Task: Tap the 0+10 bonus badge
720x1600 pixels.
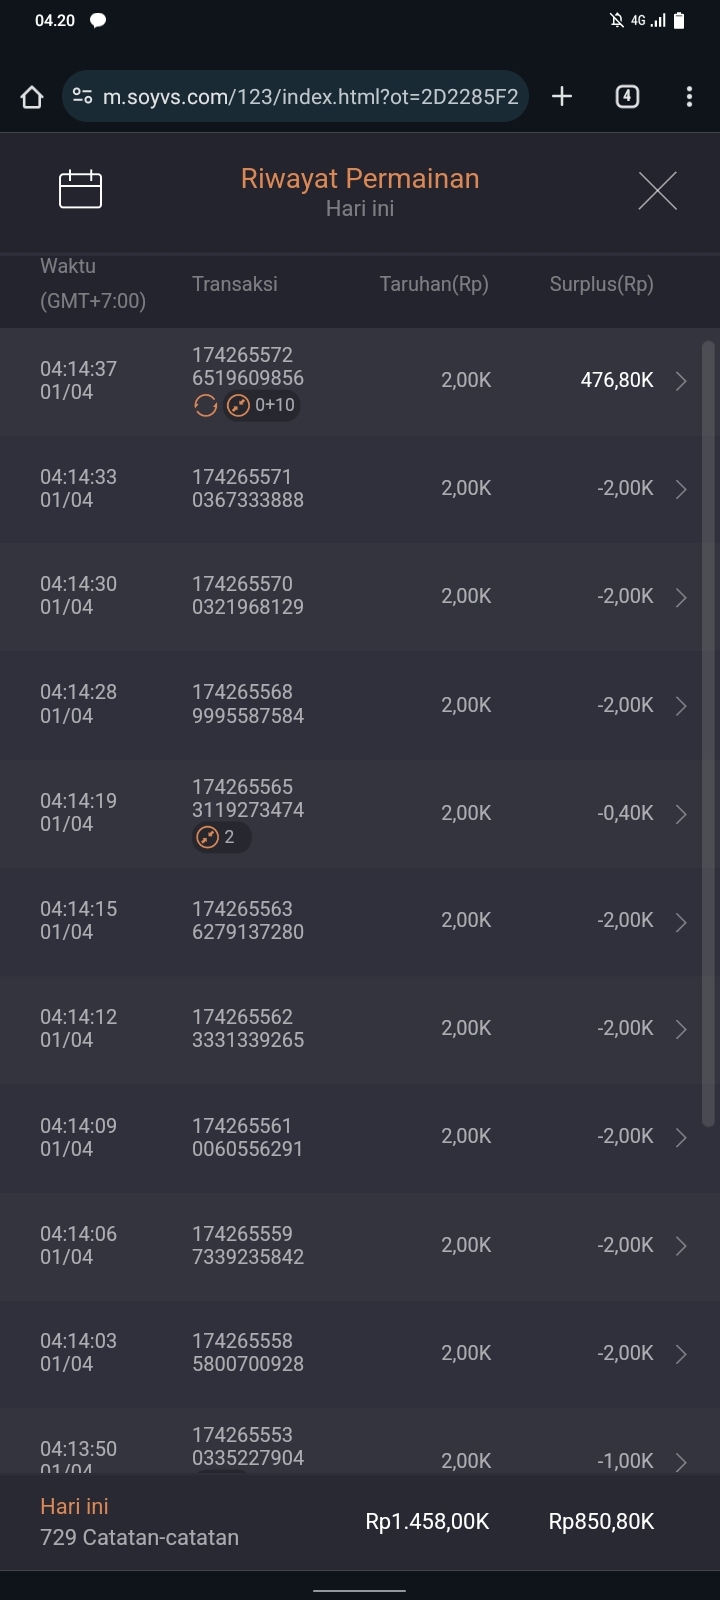Action: click(x=262, y=405)
